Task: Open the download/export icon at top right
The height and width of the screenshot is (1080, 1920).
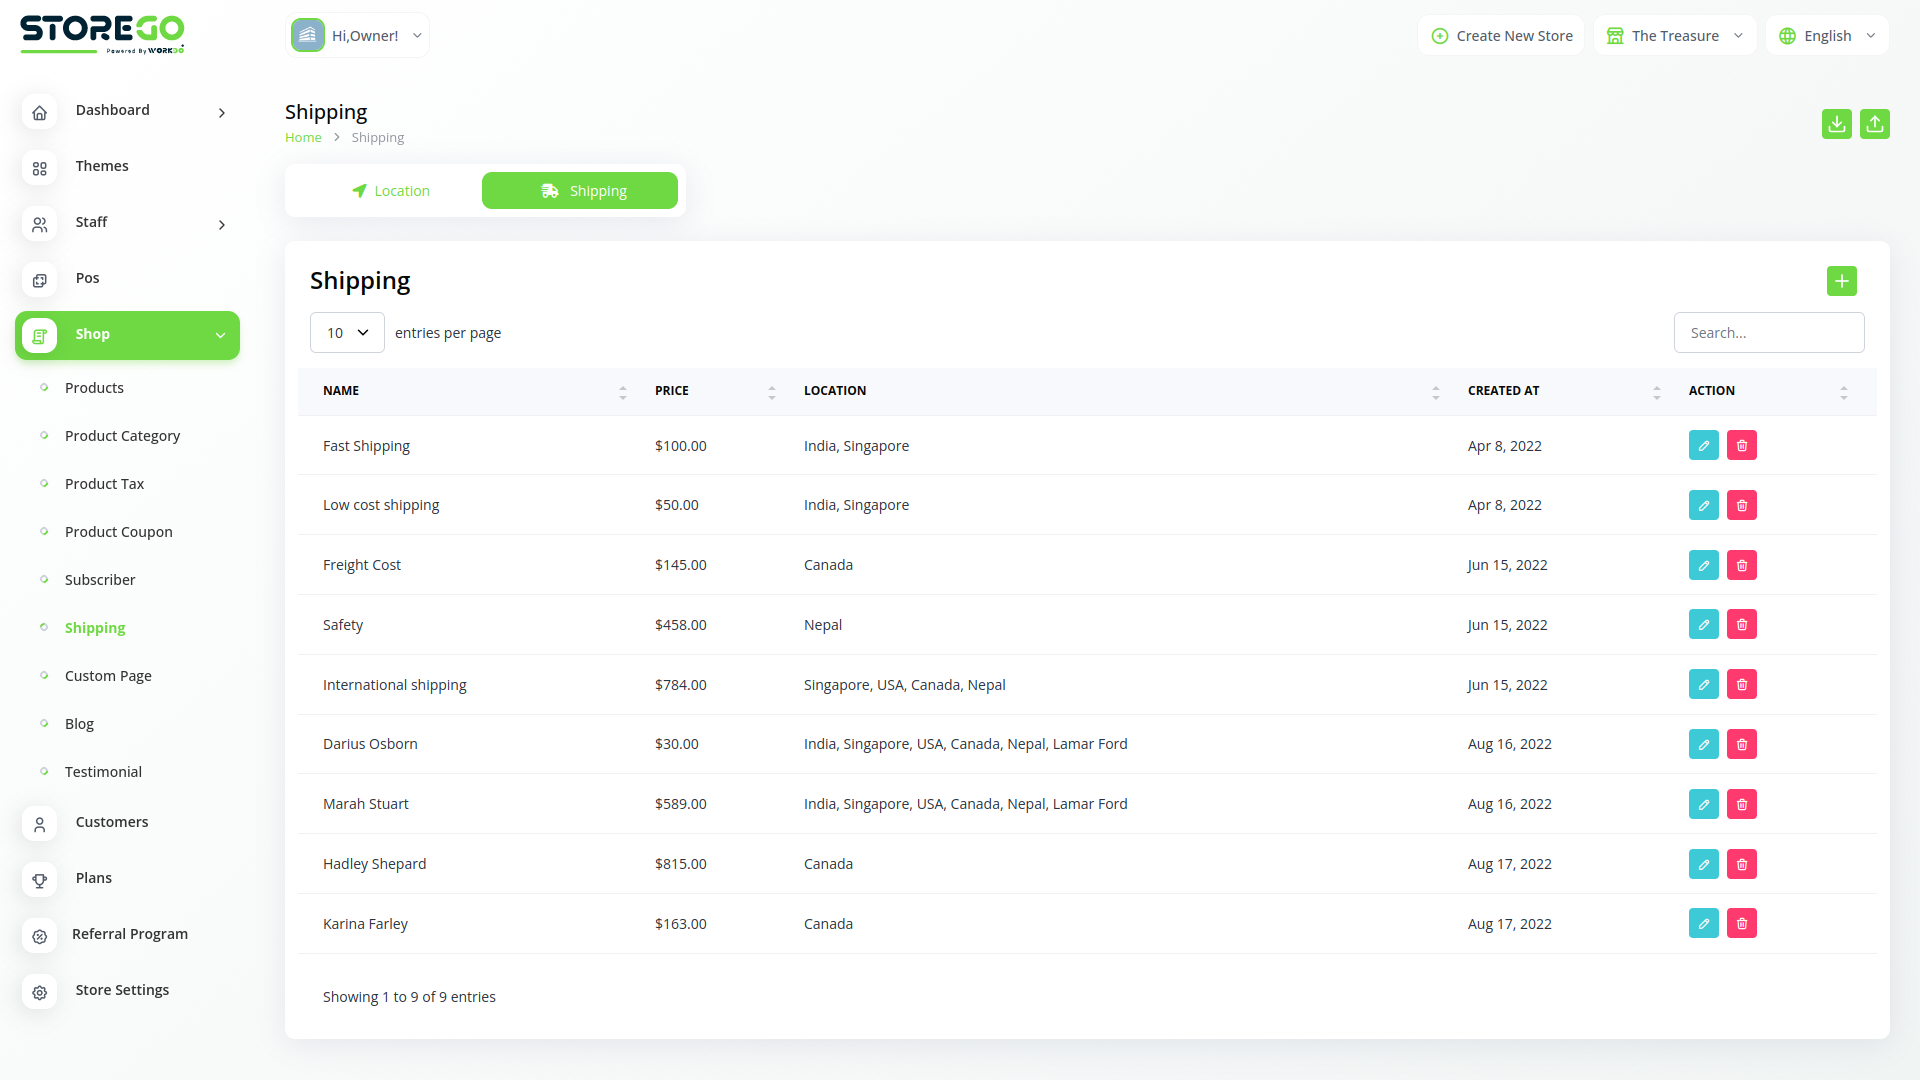Action: tap(1836, 124)
